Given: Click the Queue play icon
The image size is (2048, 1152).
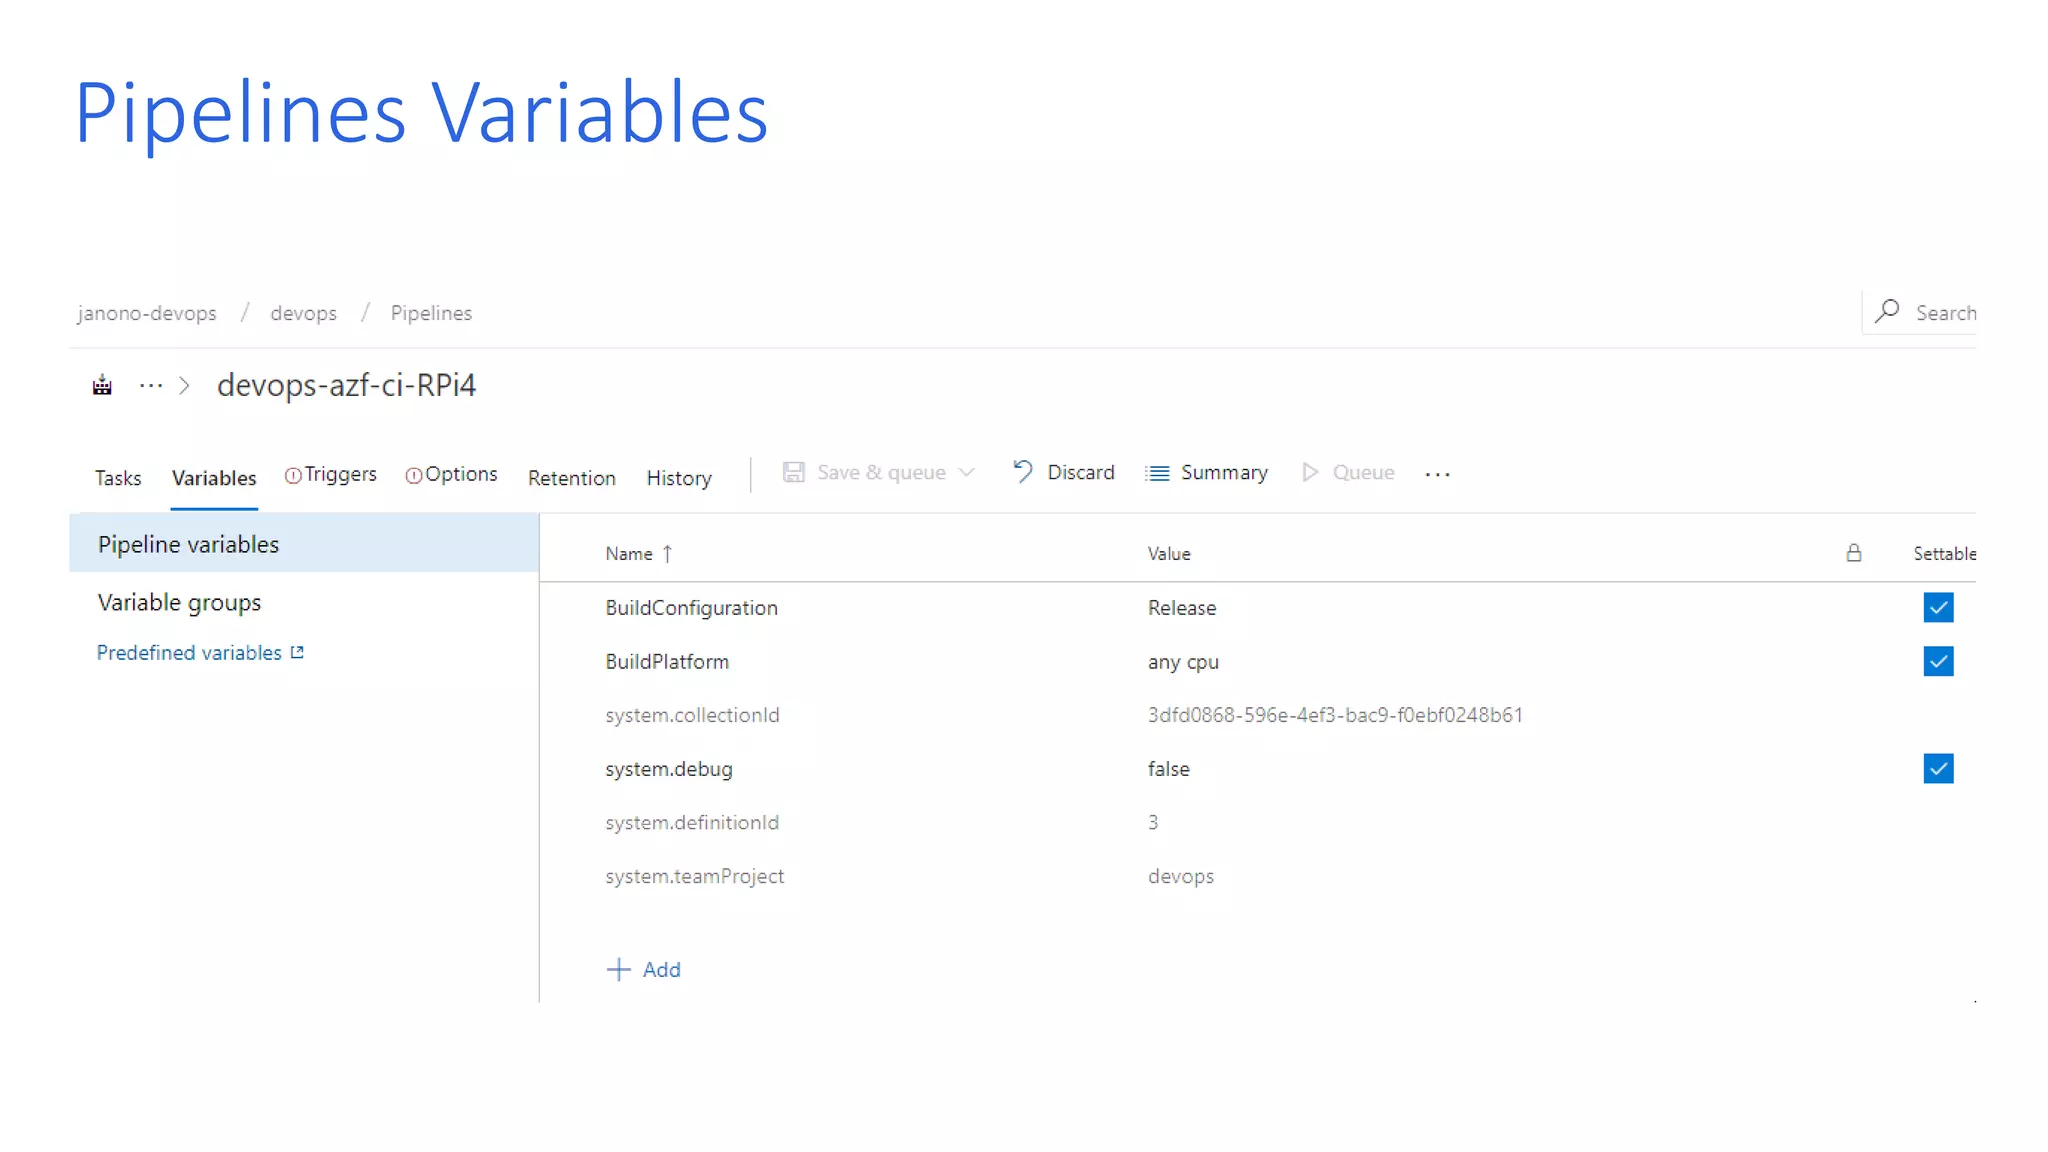Looking at the screenshot, I should point(1310,472).
